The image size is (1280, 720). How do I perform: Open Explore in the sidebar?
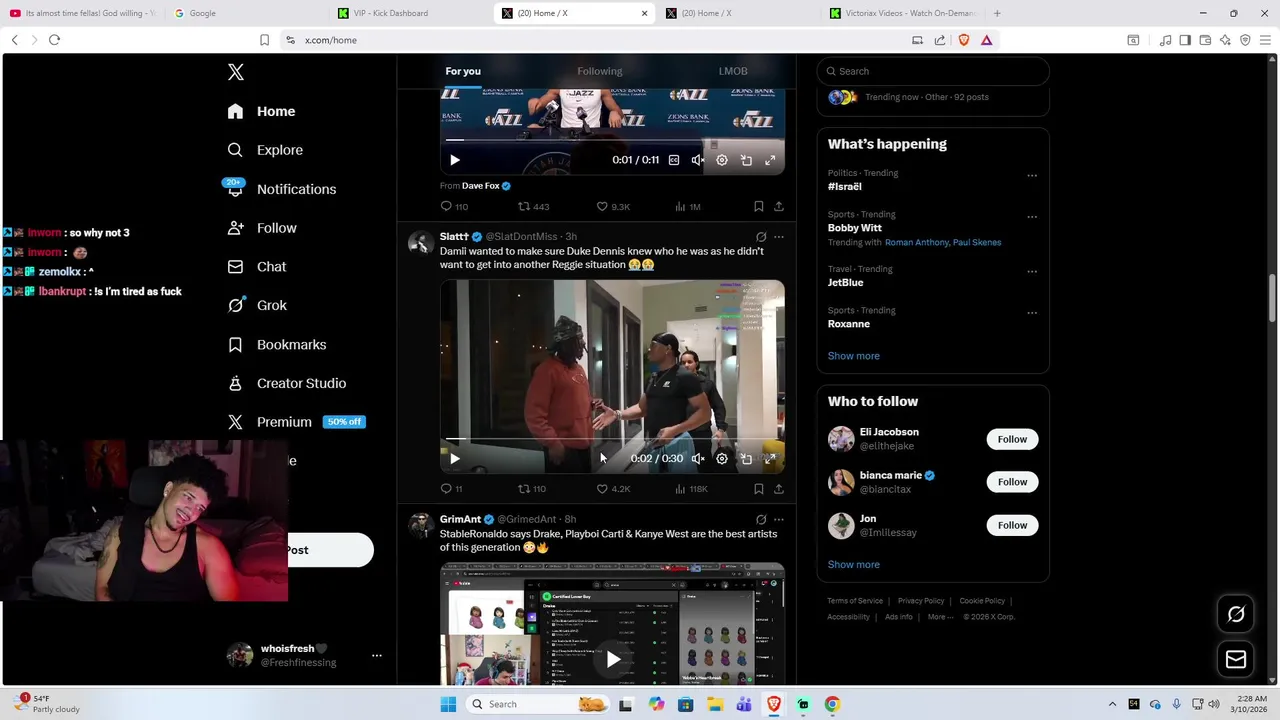tap(265, 150)
